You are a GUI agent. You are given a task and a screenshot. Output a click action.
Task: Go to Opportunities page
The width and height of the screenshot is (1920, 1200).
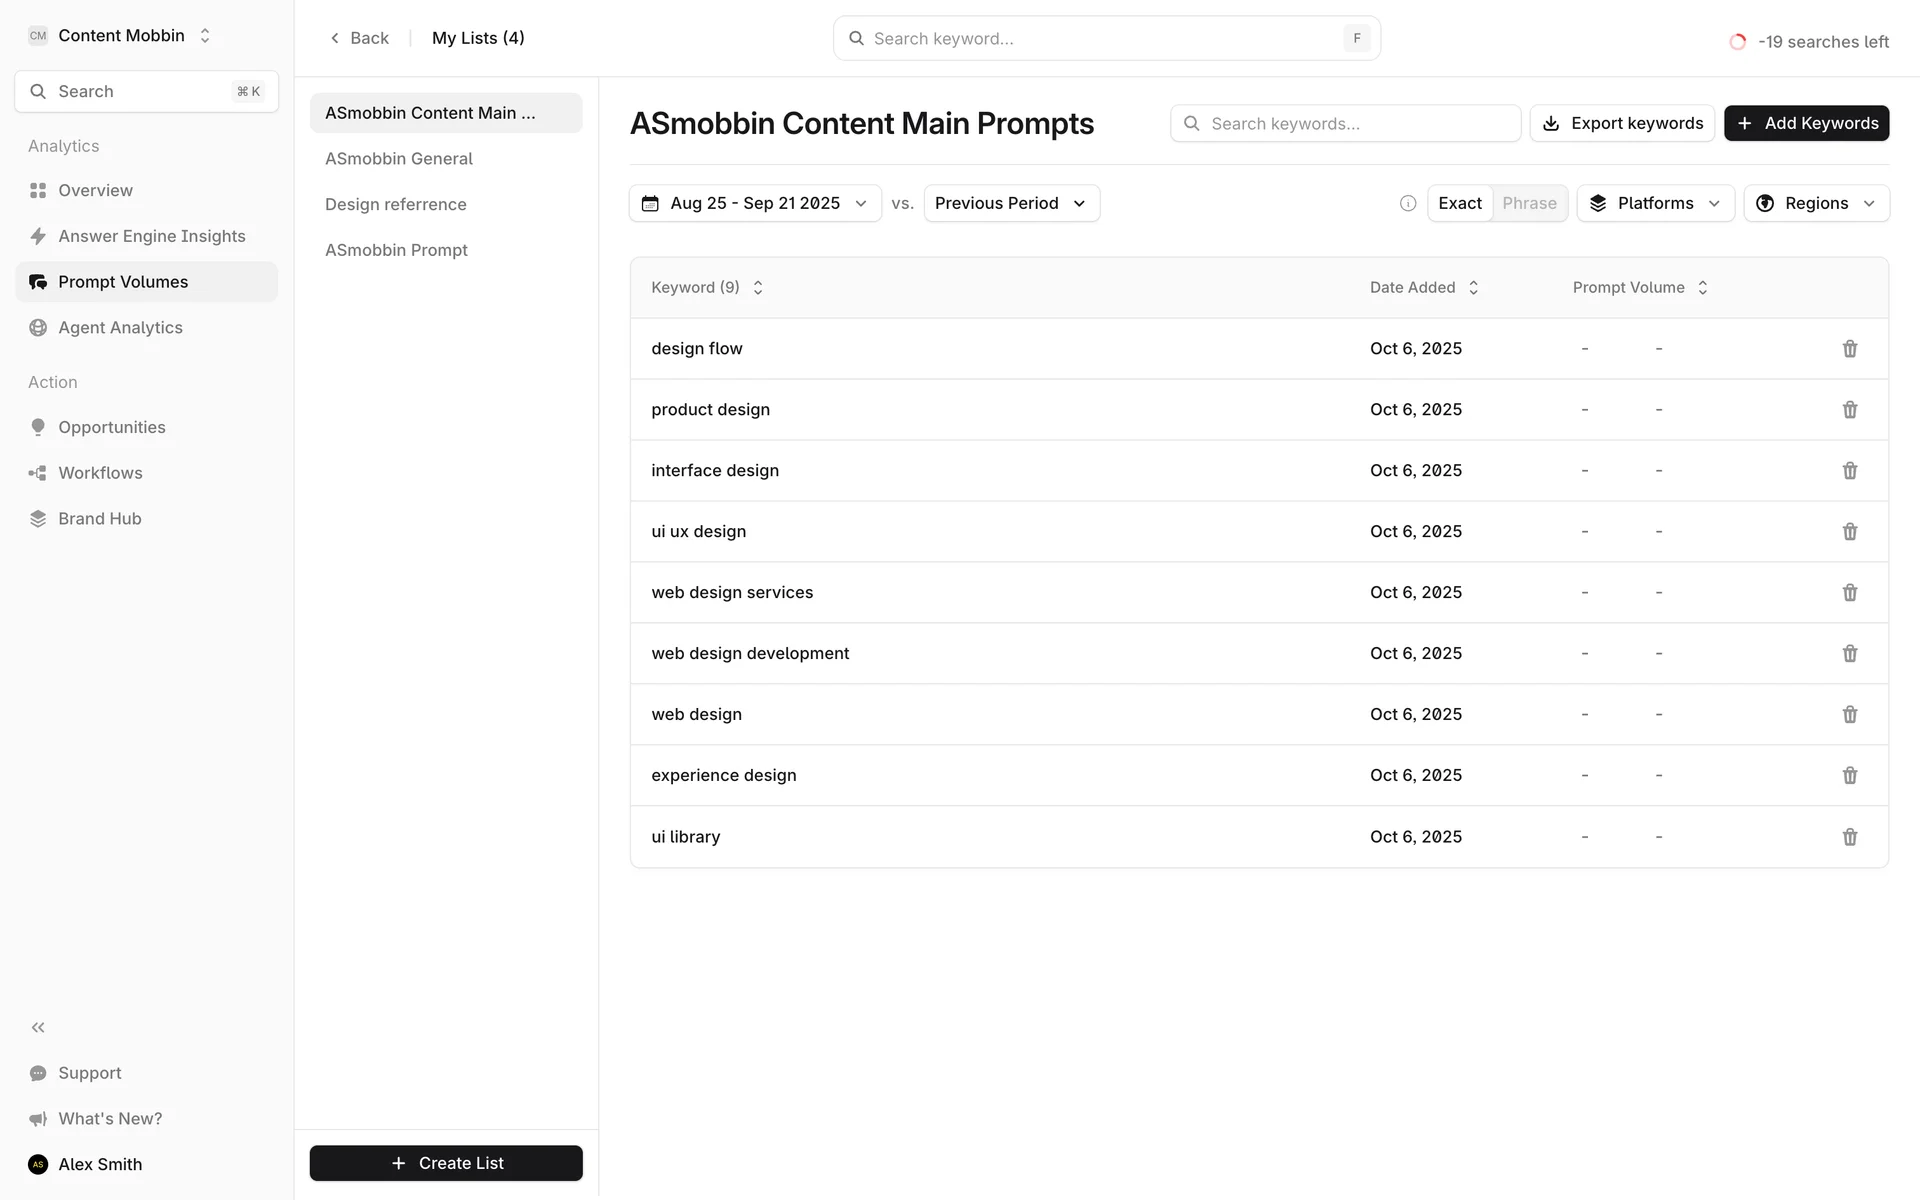111,427
